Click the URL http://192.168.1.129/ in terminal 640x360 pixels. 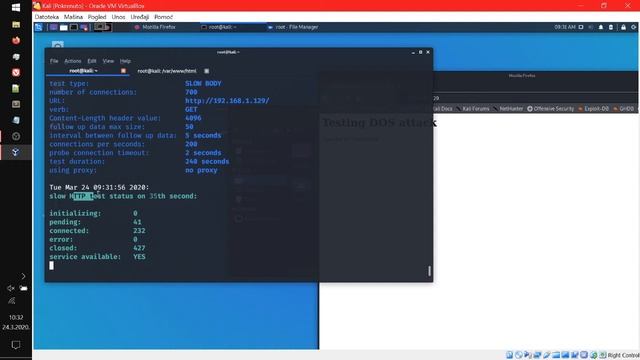227,101
